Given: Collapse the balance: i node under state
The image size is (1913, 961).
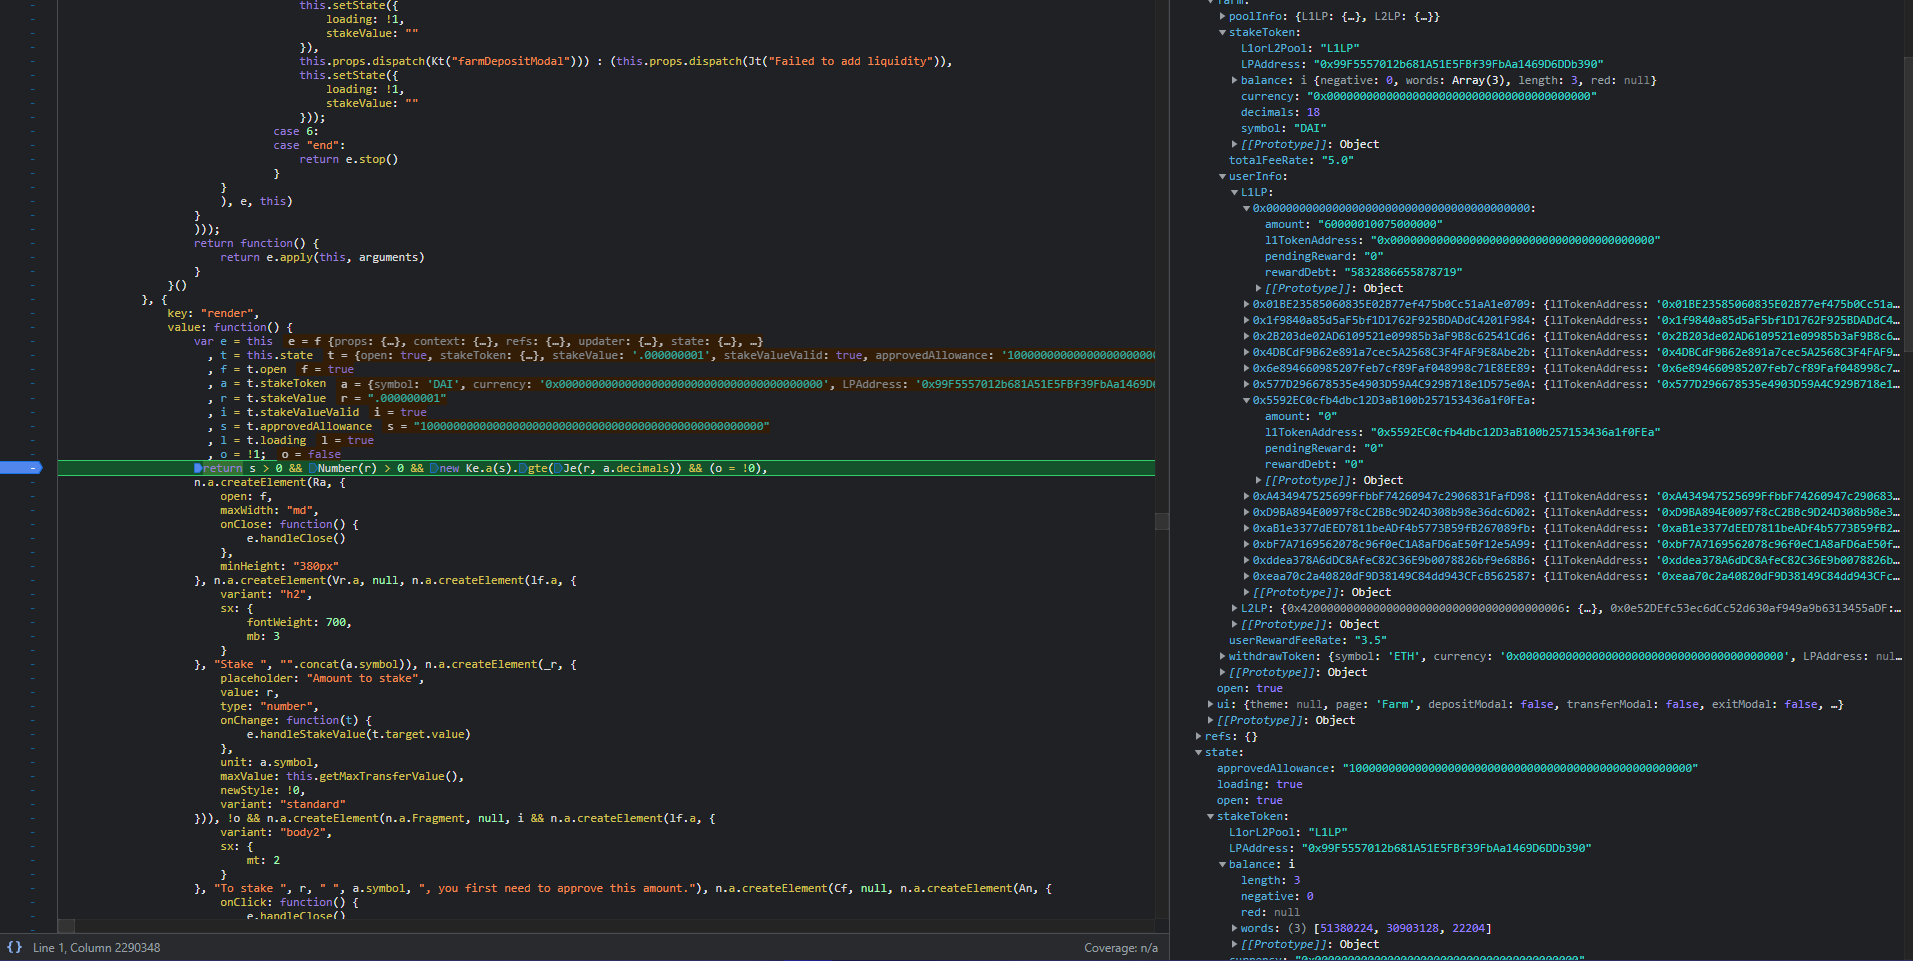Looking at the screenshot, I should [1222, 864].
